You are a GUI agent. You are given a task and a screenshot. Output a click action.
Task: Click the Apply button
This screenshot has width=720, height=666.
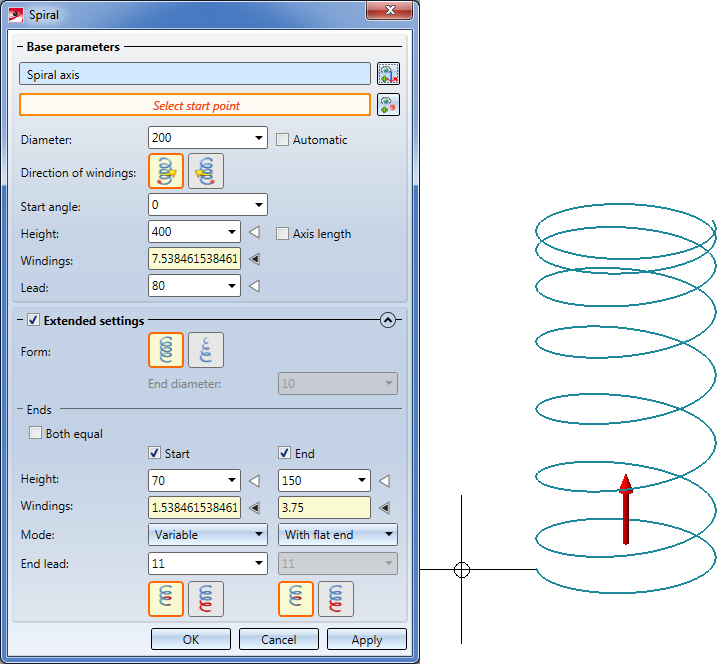coord(367,639)
